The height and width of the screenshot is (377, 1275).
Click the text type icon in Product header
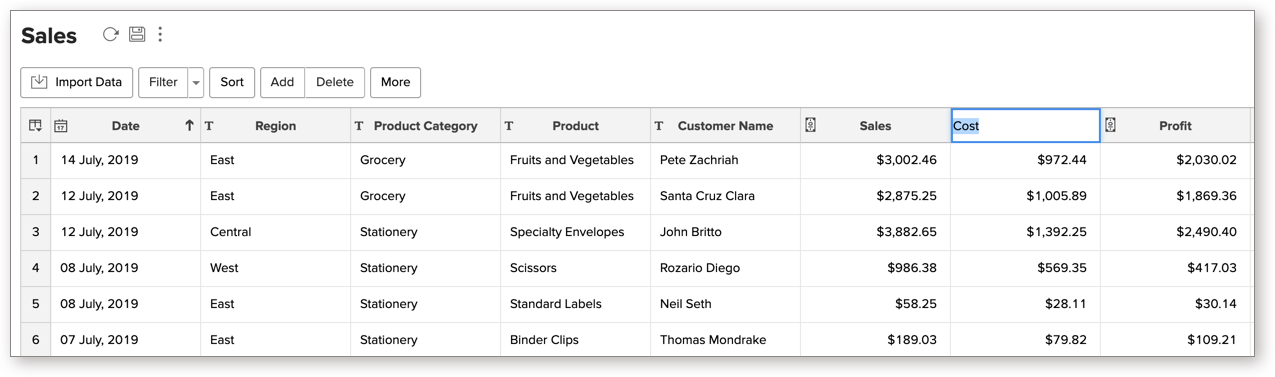click(x=509, y=126)
